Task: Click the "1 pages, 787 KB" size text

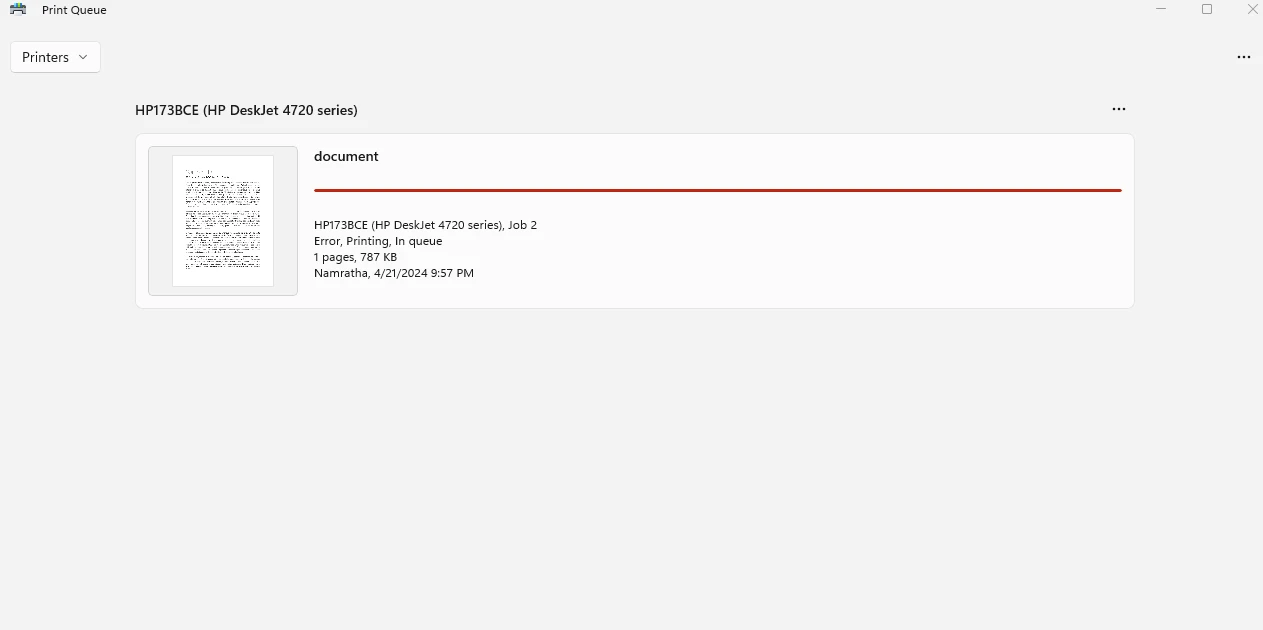Action: point(355,257)
